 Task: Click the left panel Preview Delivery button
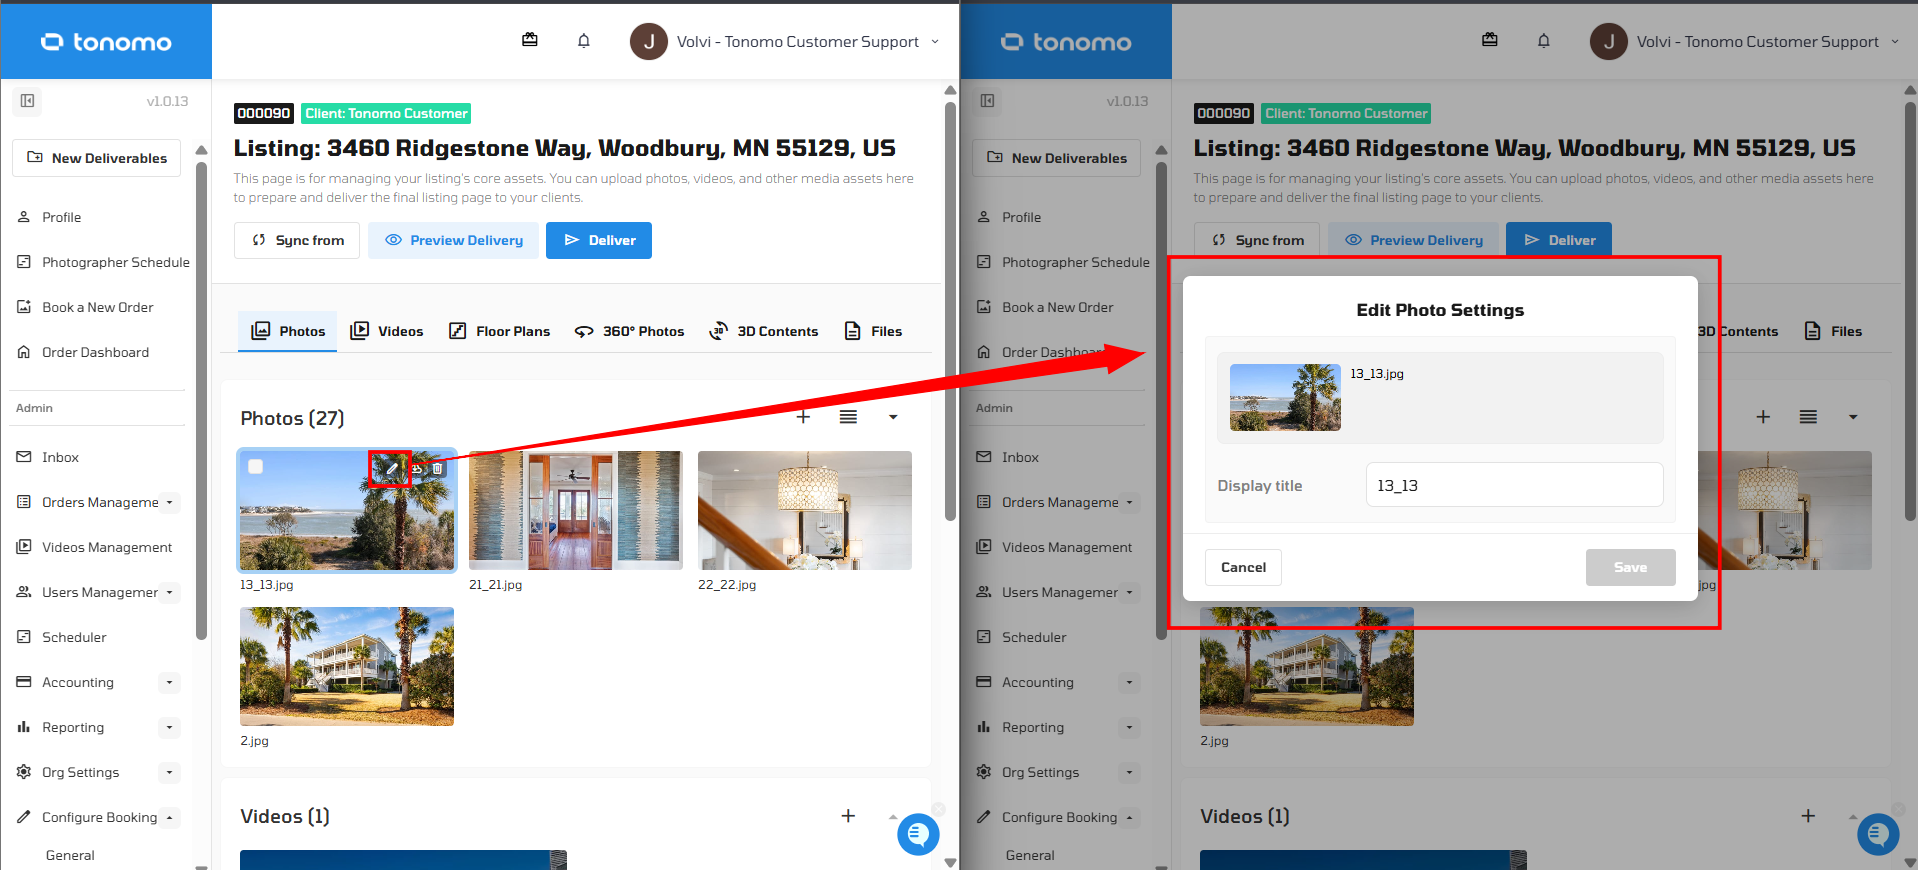453,240
